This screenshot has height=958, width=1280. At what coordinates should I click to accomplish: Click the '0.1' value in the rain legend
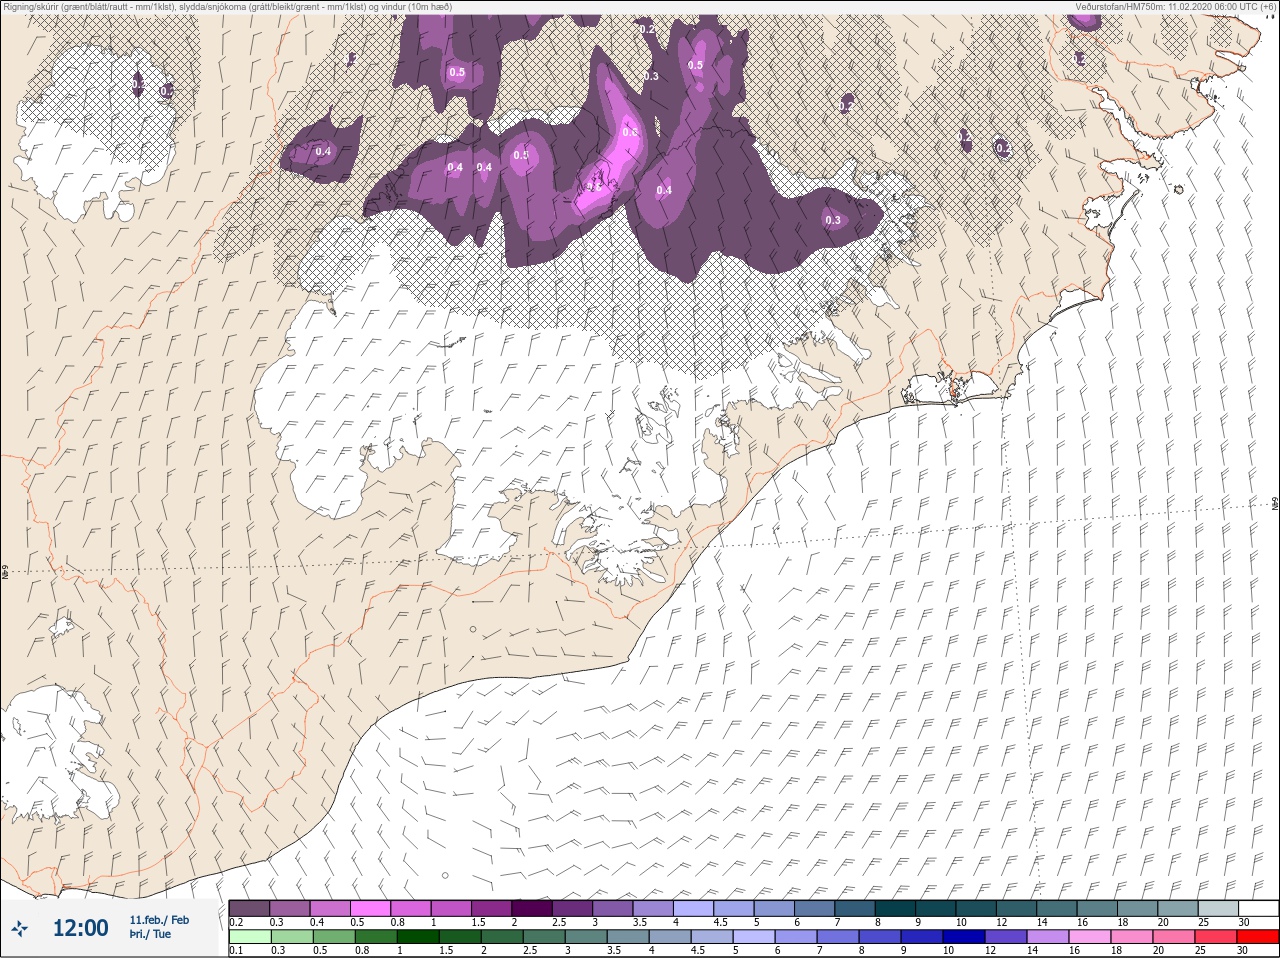[x=236, y=951]
